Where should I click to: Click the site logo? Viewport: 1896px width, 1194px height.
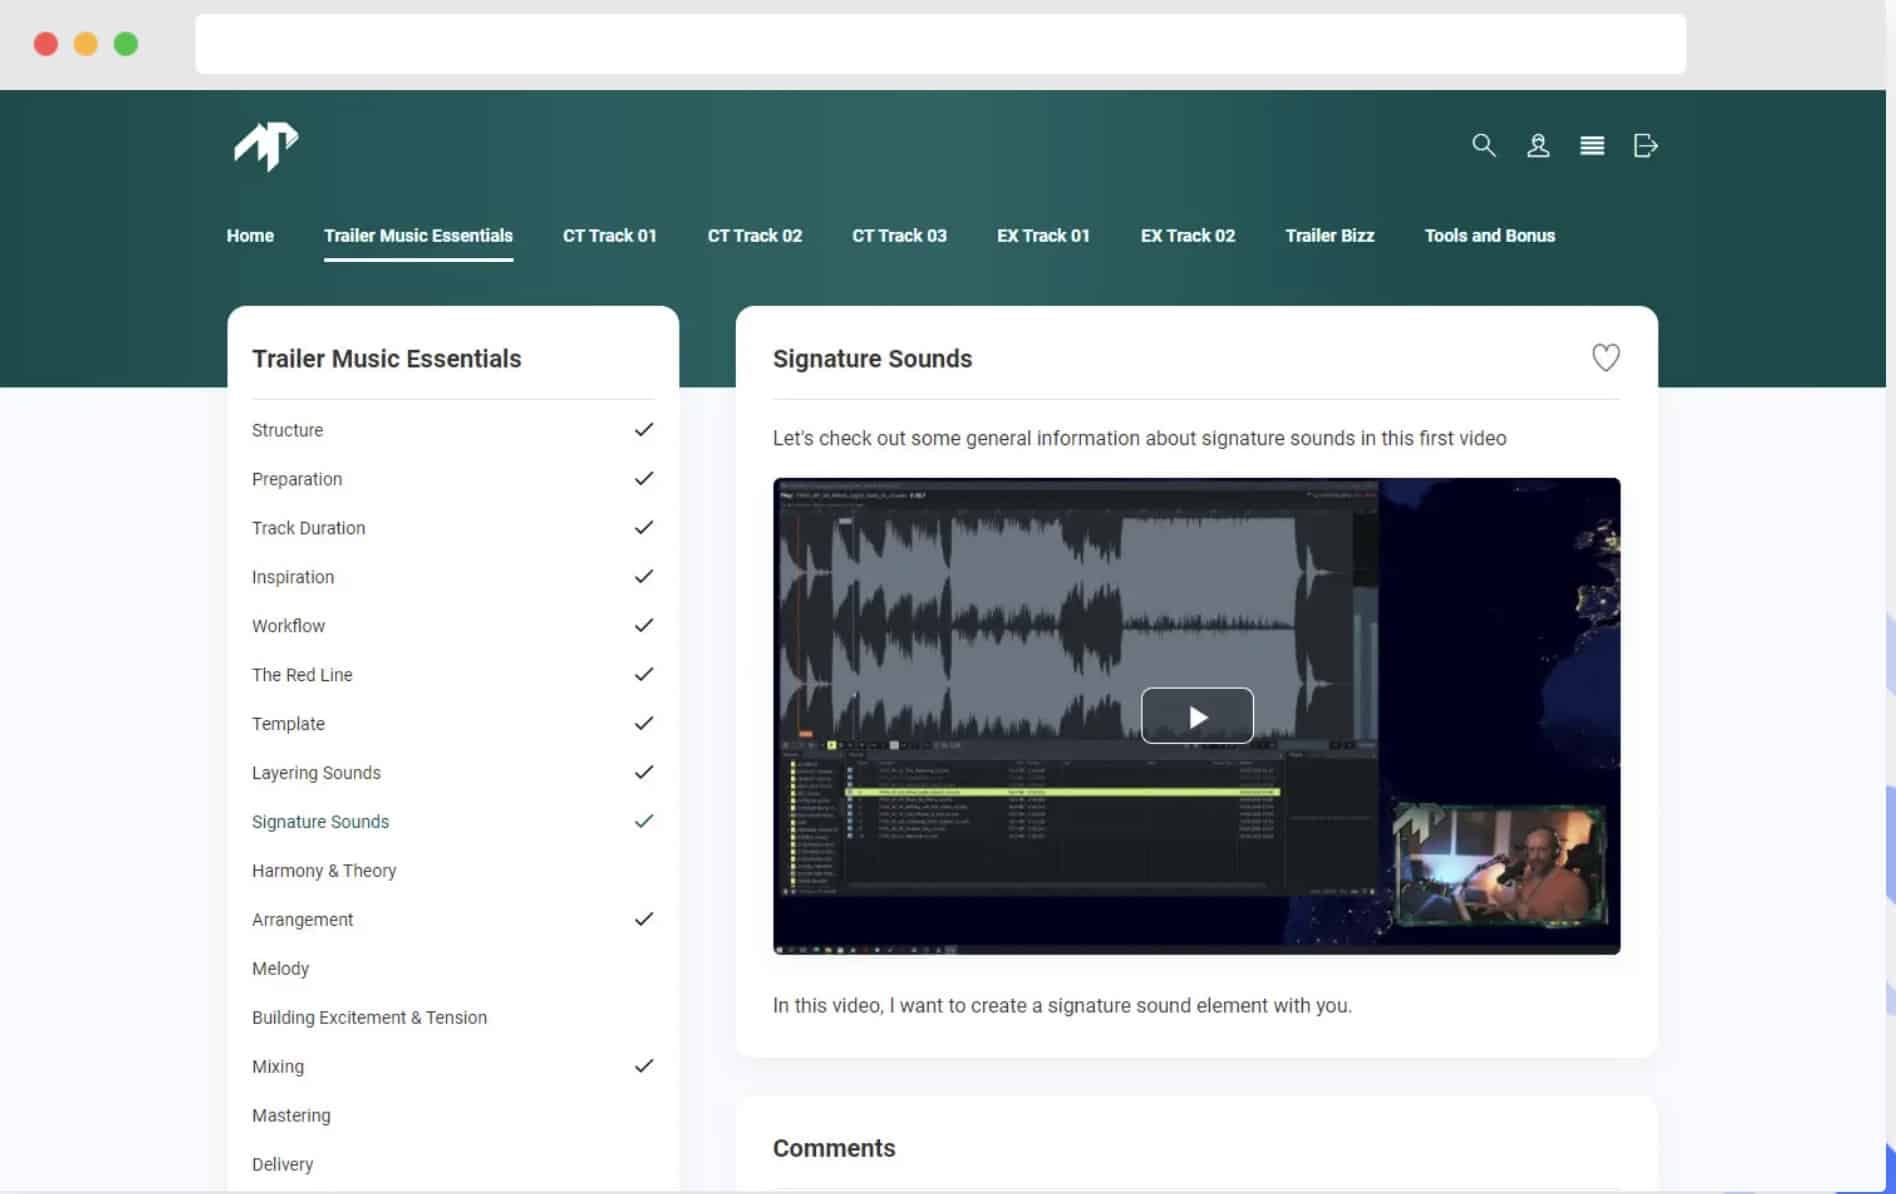tap(264, 146)
